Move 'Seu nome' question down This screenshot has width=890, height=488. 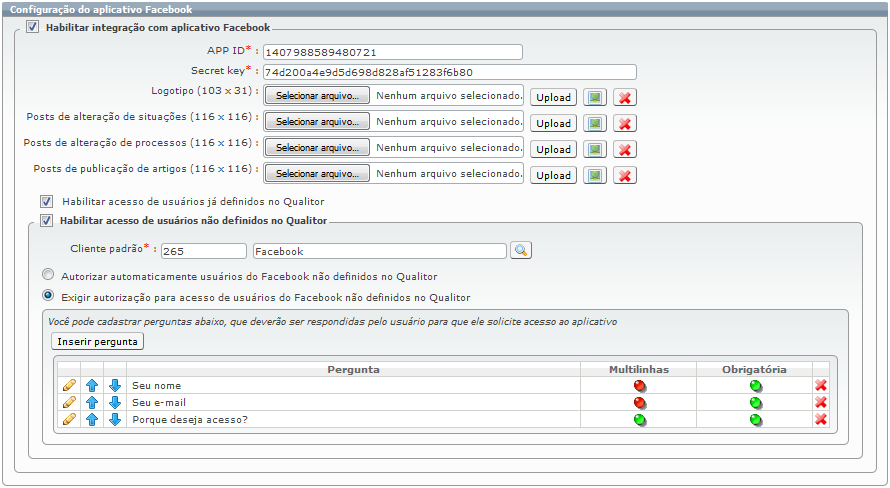pyautogui.click(x=115, y=385)
